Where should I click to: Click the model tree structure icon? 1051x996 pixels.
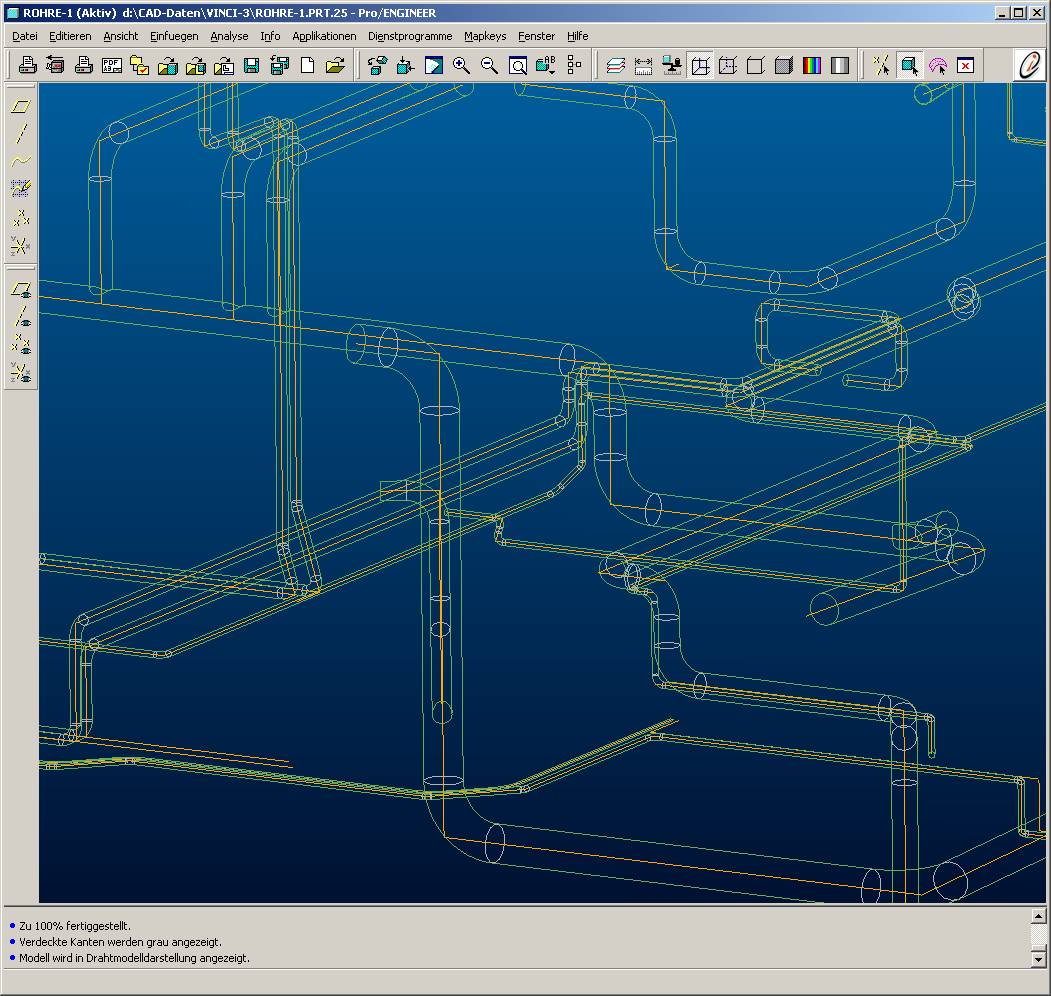pos(574,65)
